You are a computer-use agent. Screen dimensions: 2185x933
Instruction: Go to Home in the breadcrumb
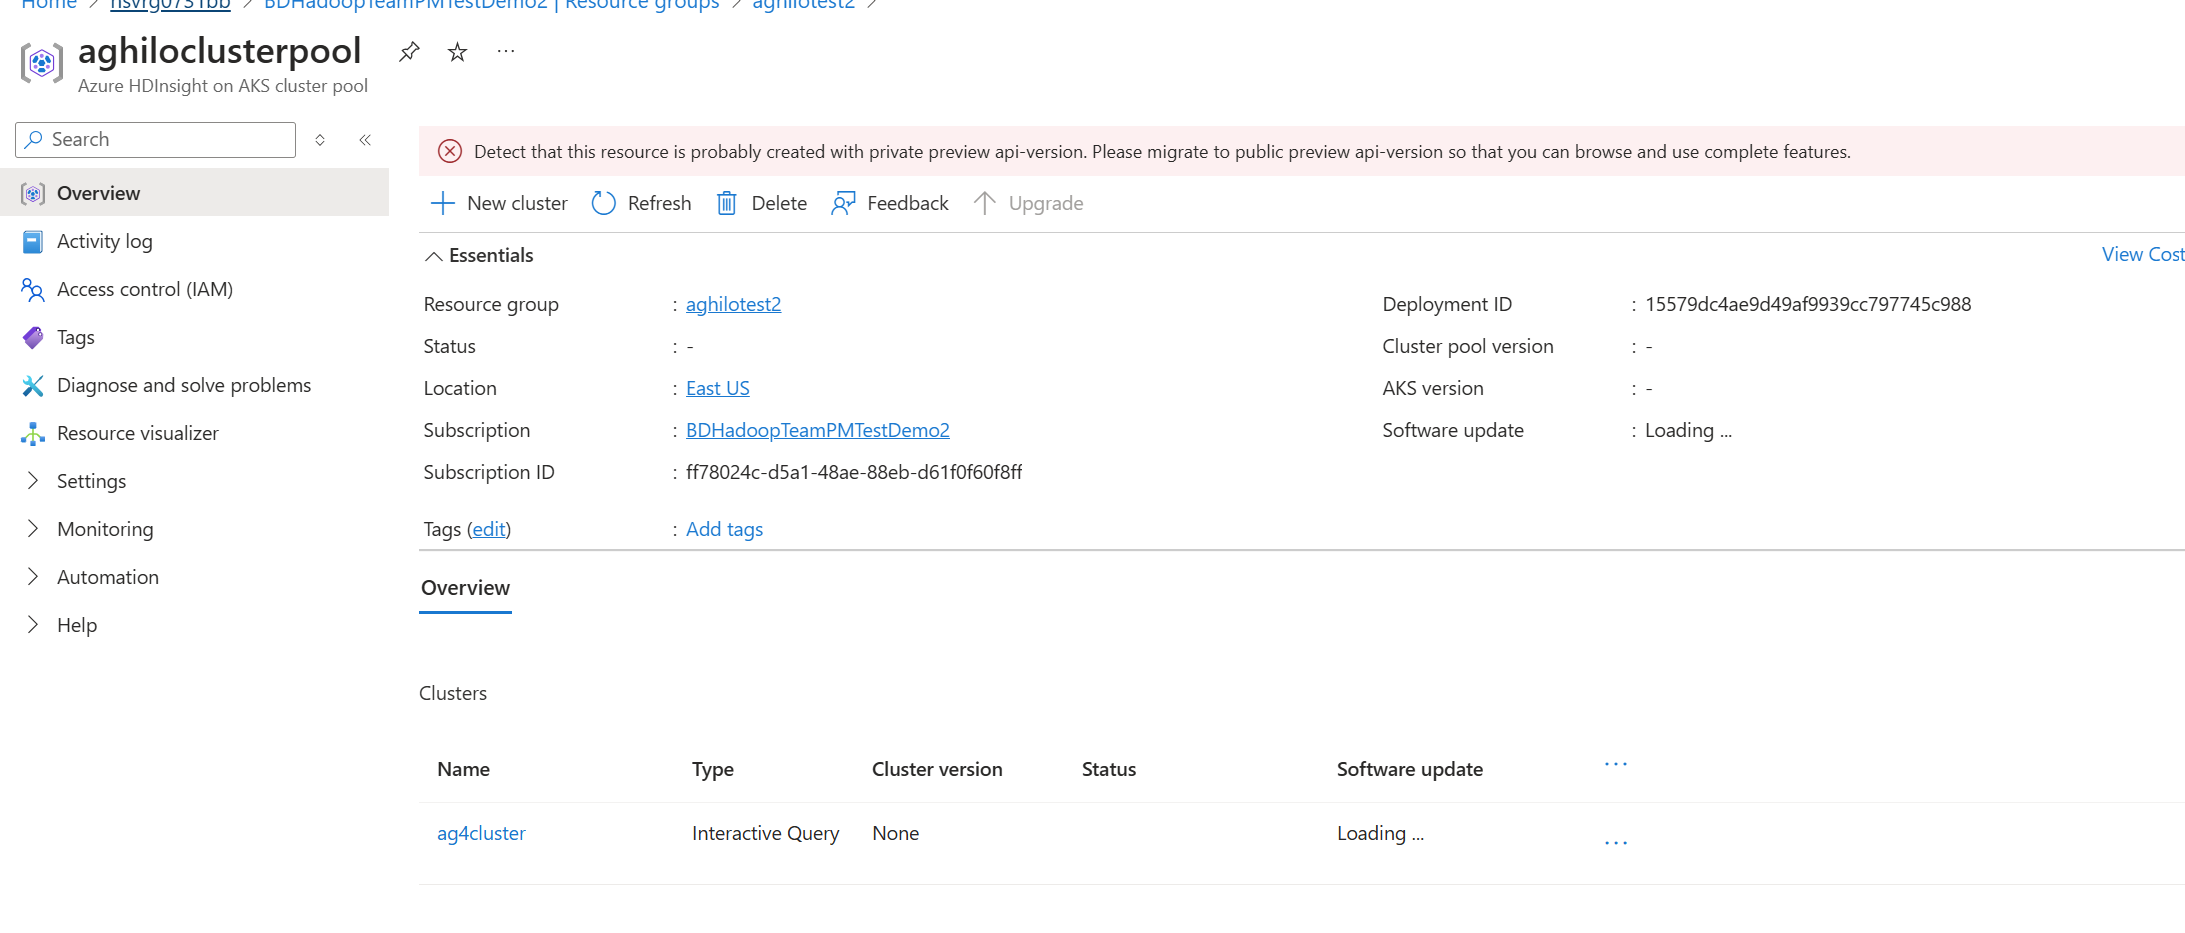[x=48, y=4]
